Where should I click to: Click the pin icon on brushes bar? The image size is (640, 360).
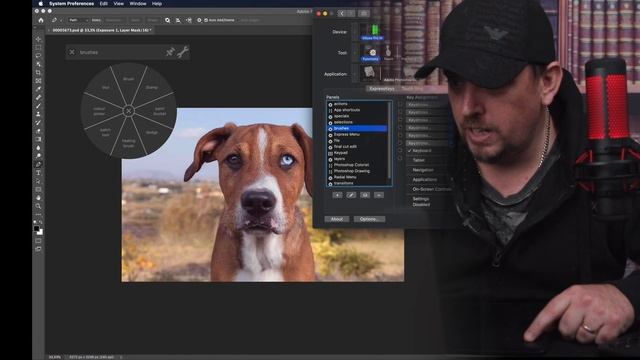coord(170,52)
